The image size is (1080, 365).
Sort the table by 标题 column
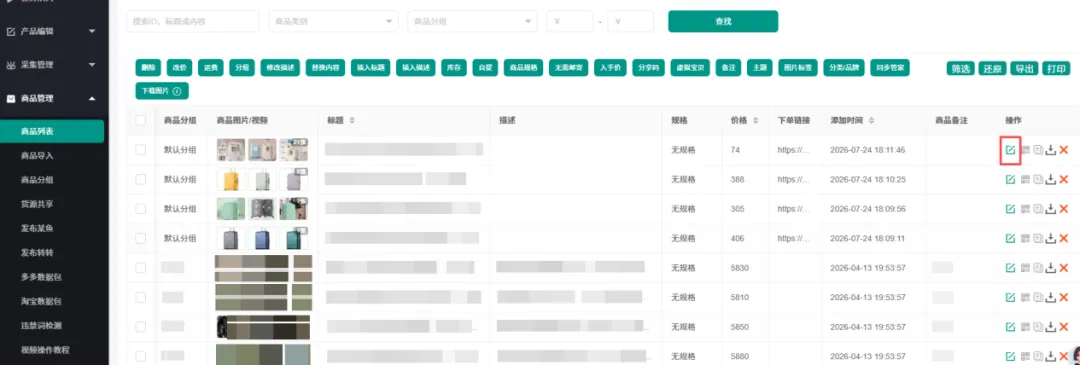[352, 121]
